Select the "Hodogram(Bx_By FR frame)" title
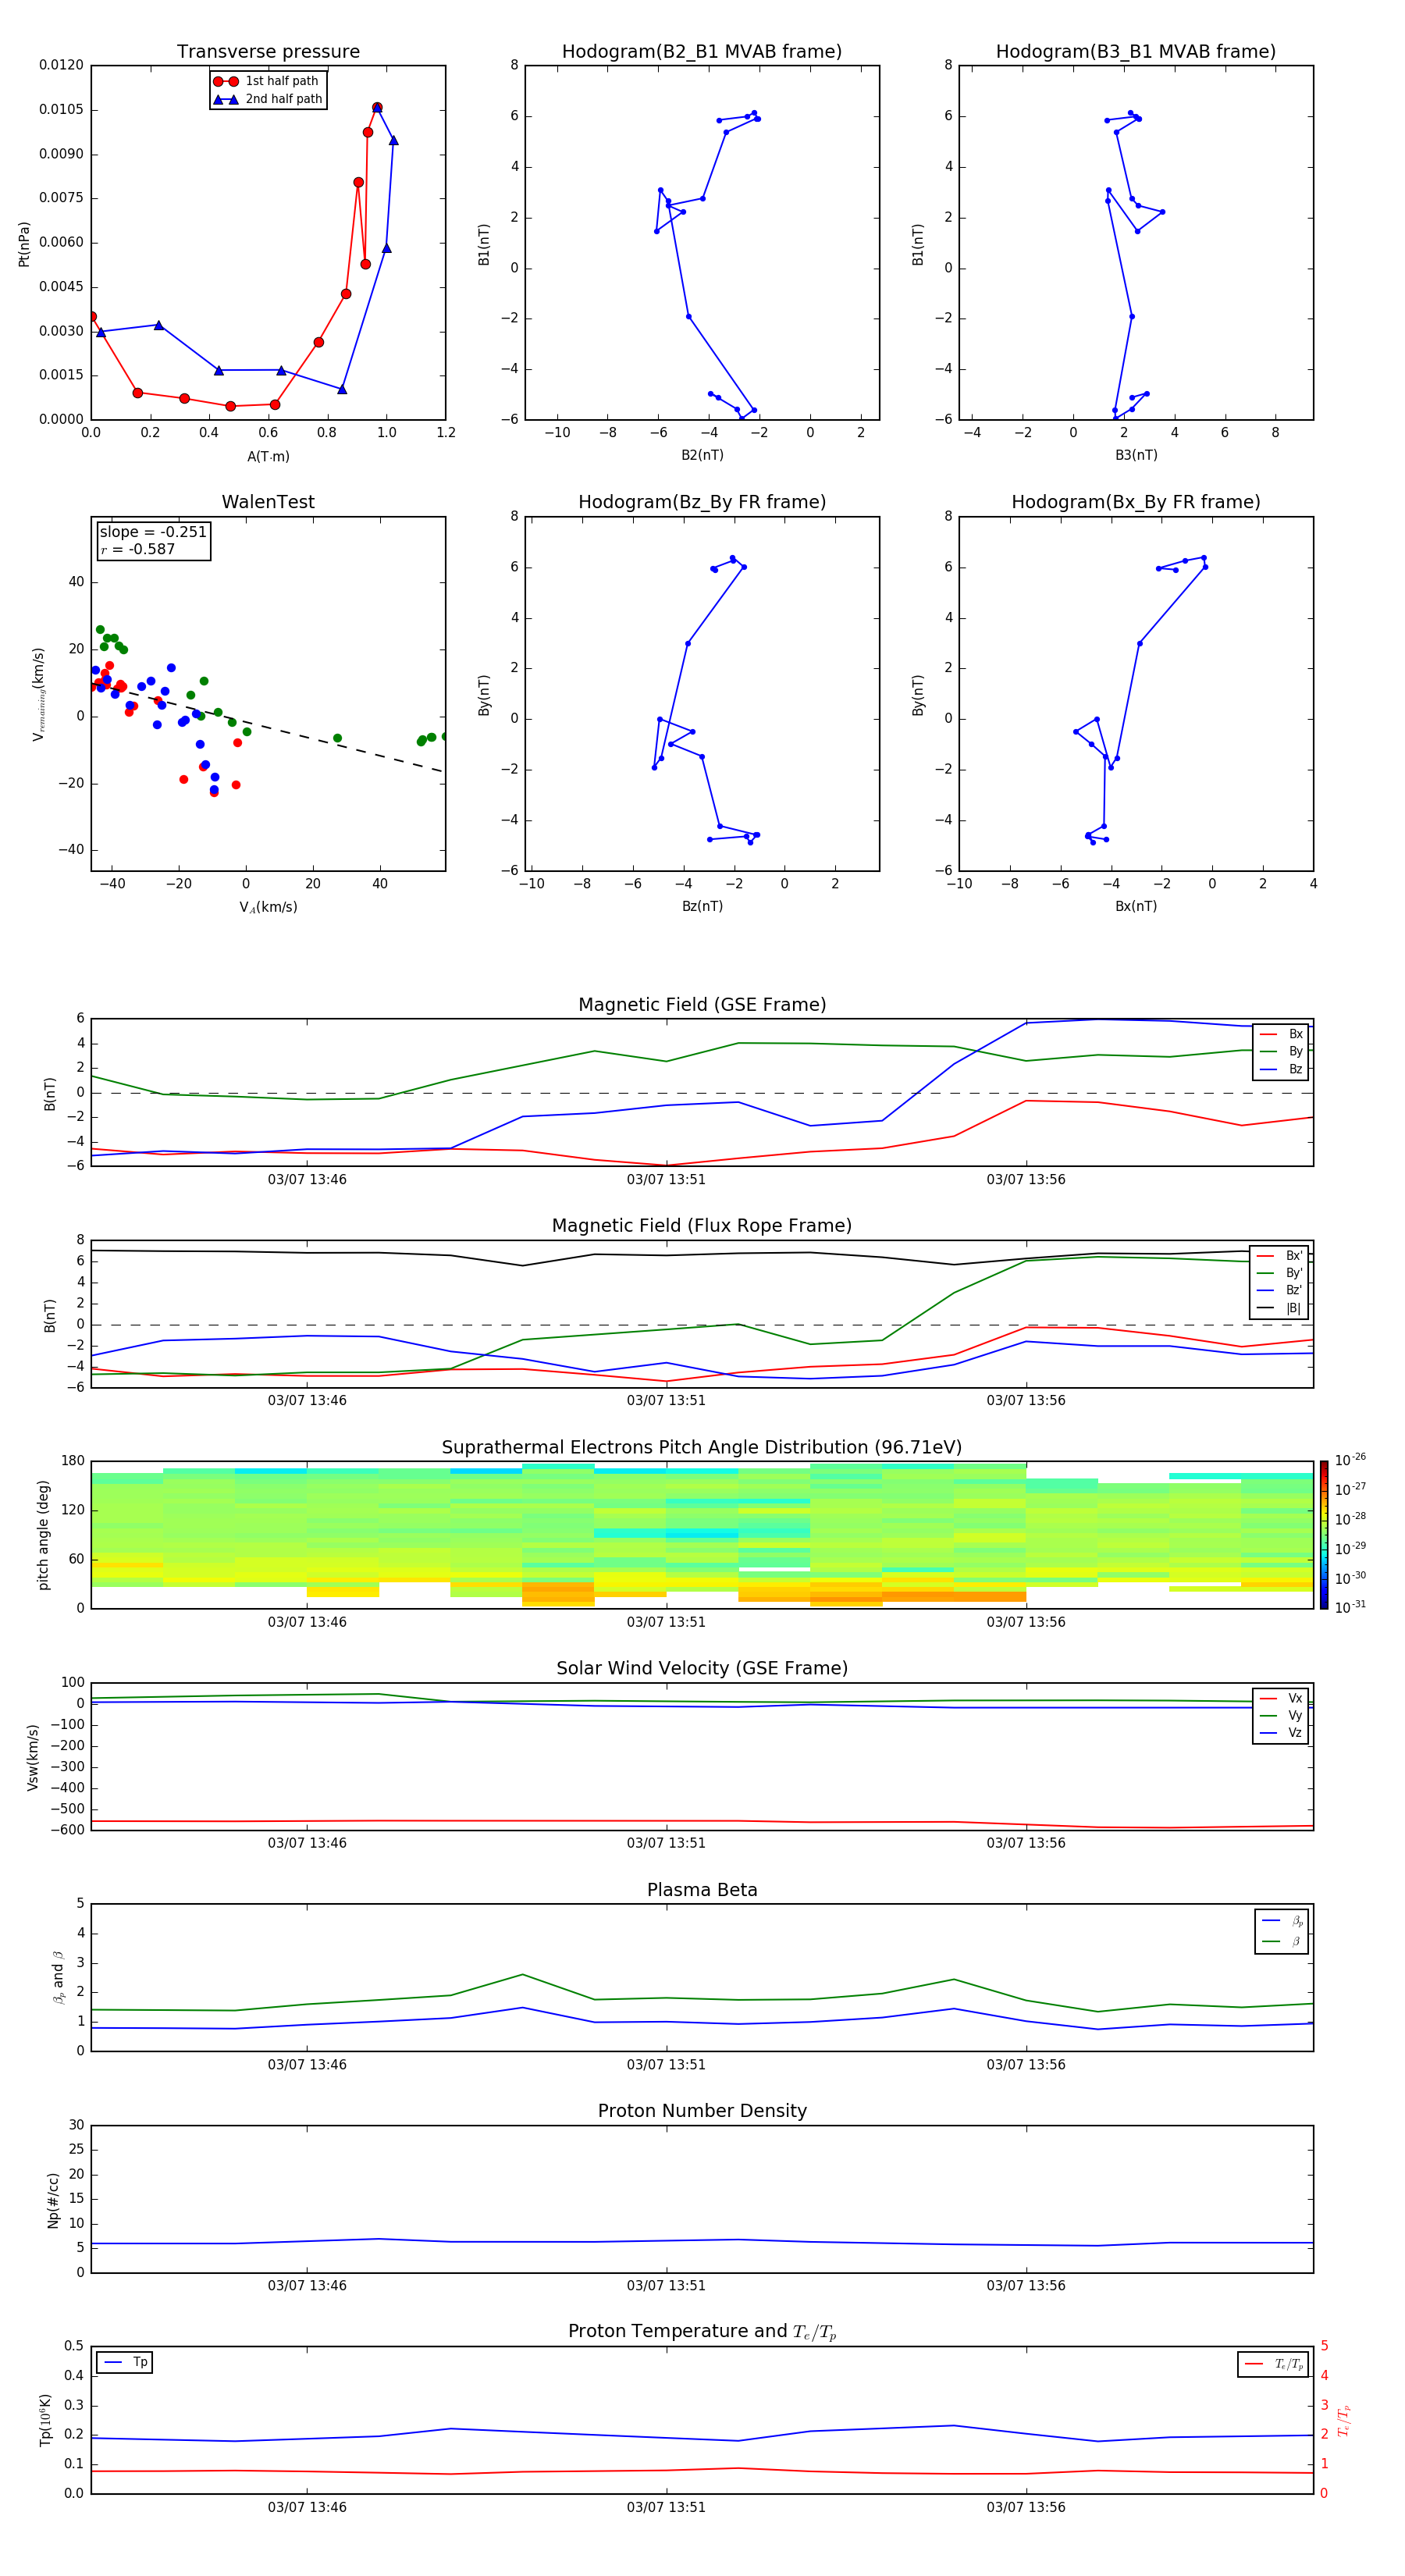Viewport: 1405px width, 2576px height. (x=1136, y=502)
